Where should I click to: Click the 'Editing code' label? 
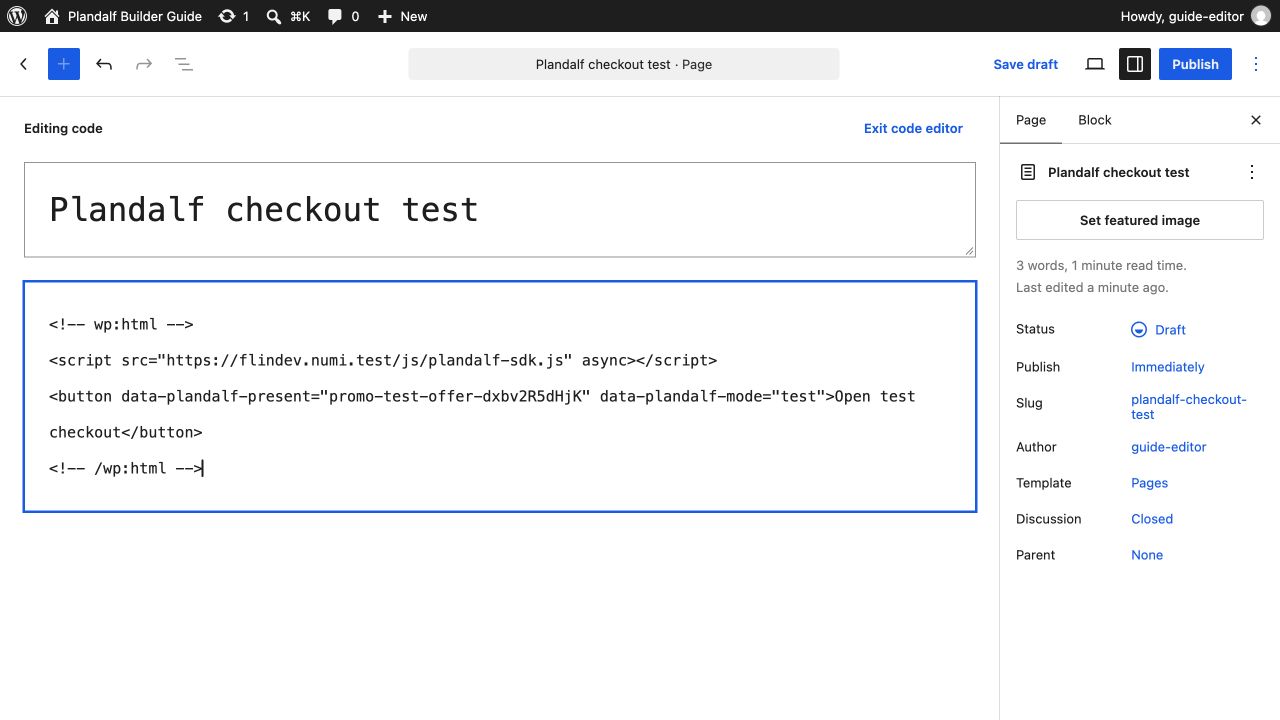63,128
